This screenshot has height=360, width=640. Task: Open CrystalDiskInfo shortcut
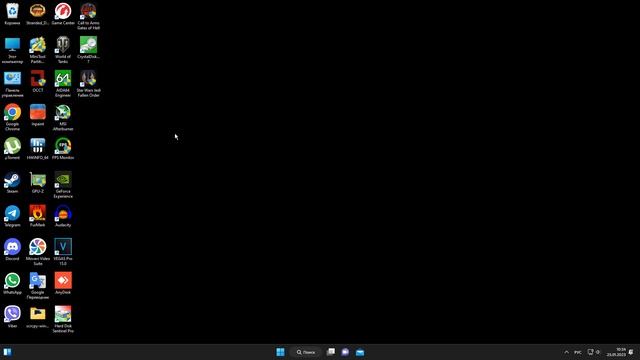point(88,50)
